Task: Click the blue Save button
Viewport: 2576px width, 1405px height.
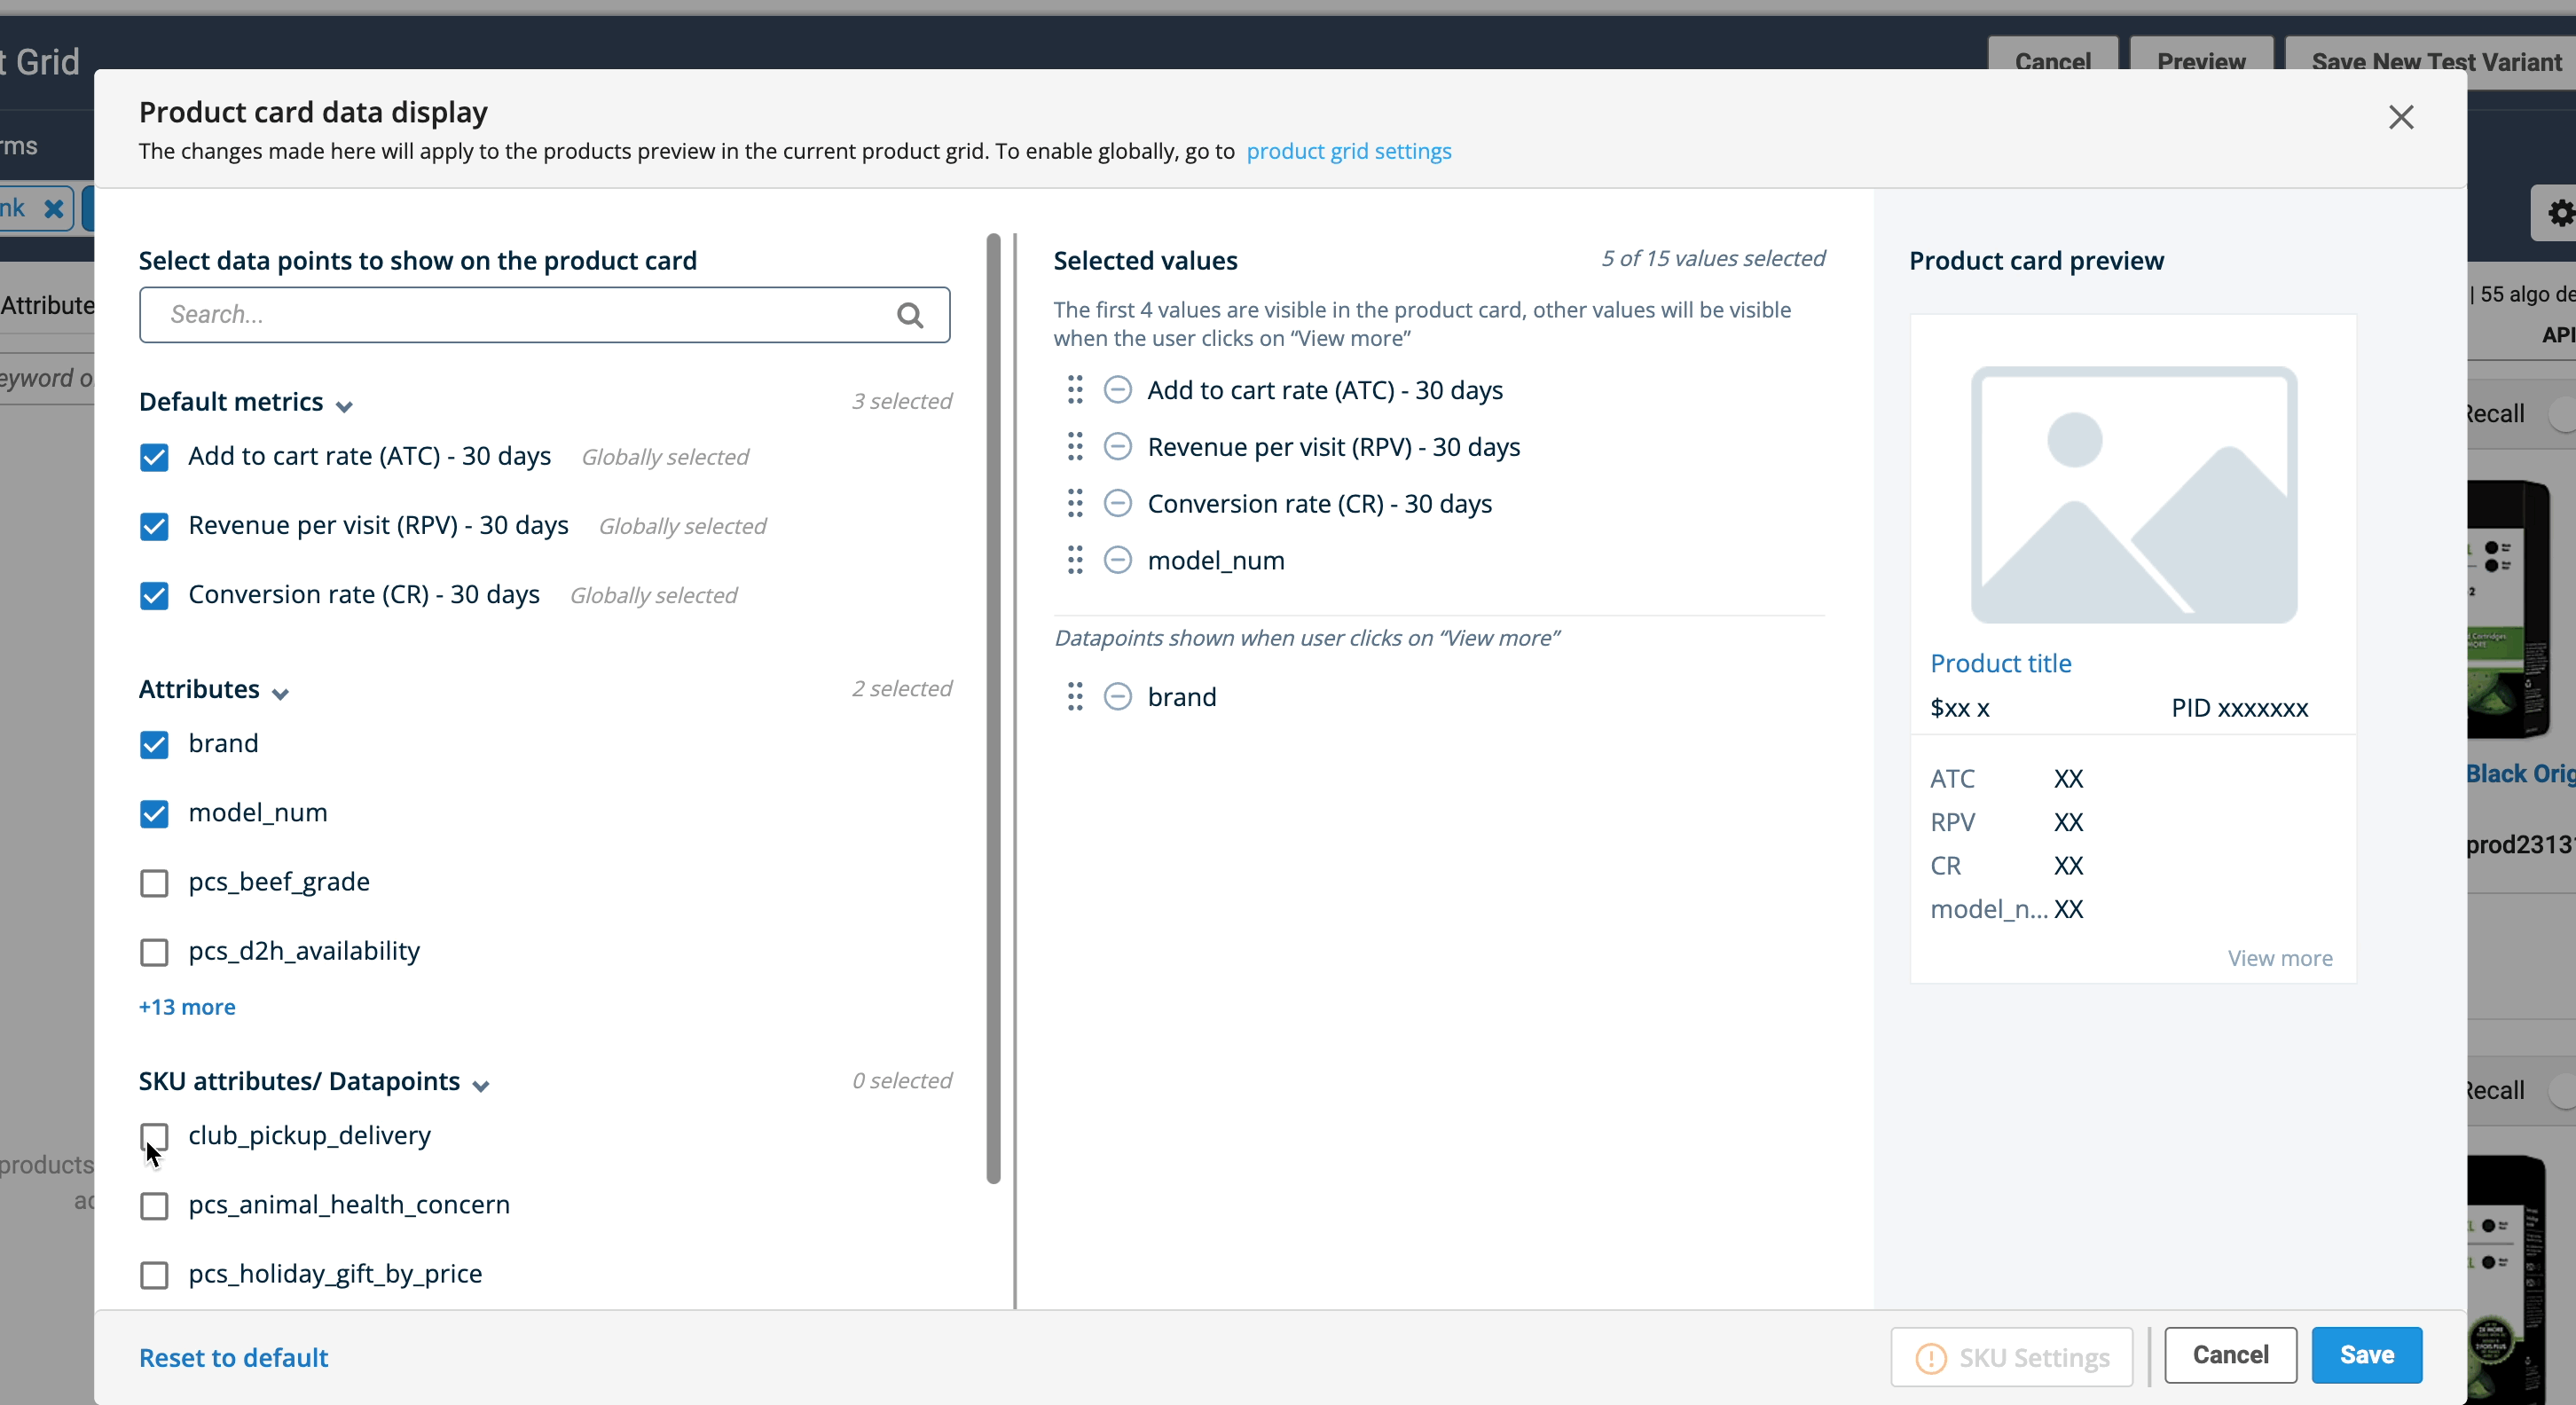Action: 2366,1355
